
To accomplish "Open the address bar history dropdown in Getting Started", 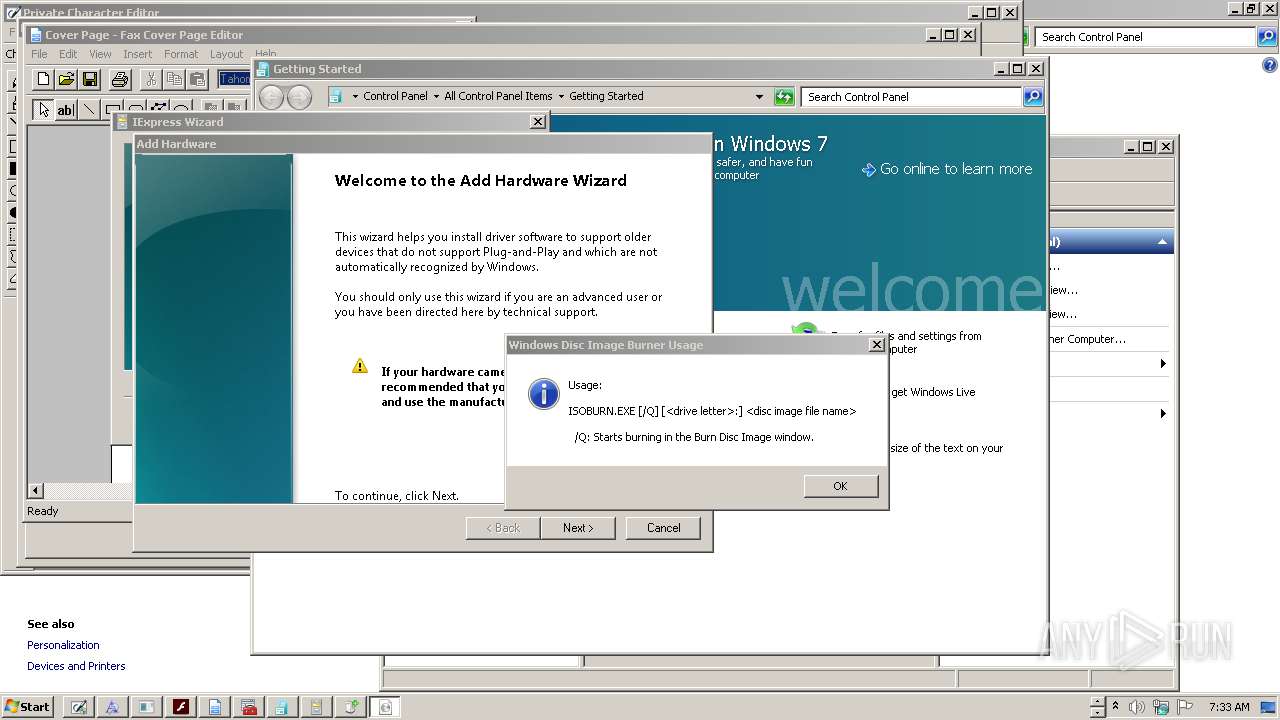I will click(759, 97).
